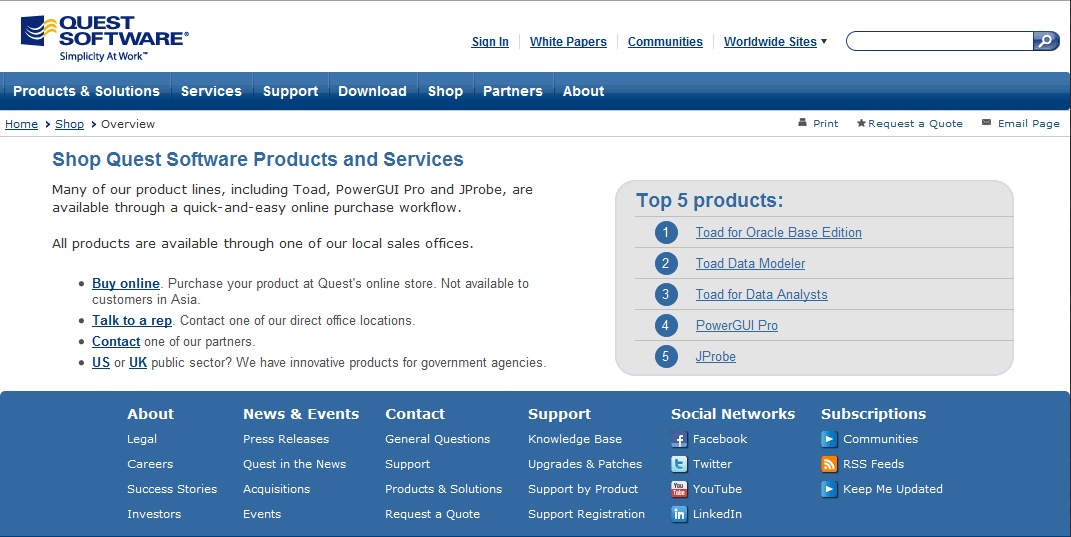
Task: Click the Worldwide Sites link
Action: pyautogui.click(x=770, y=42)
